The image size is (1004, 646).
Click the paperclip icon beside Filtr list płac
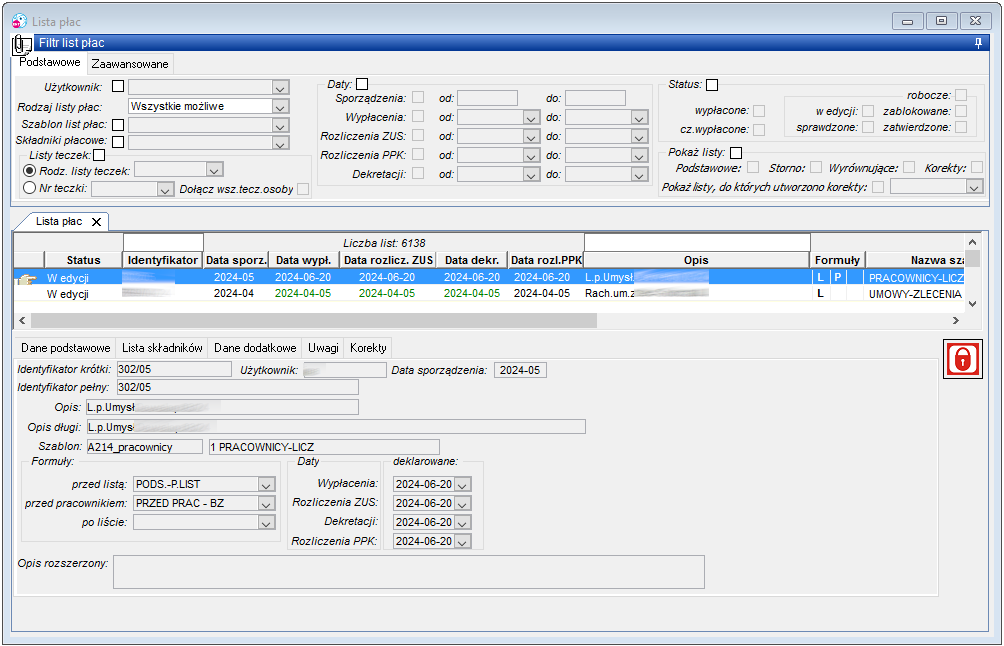[x=22, y=45]
